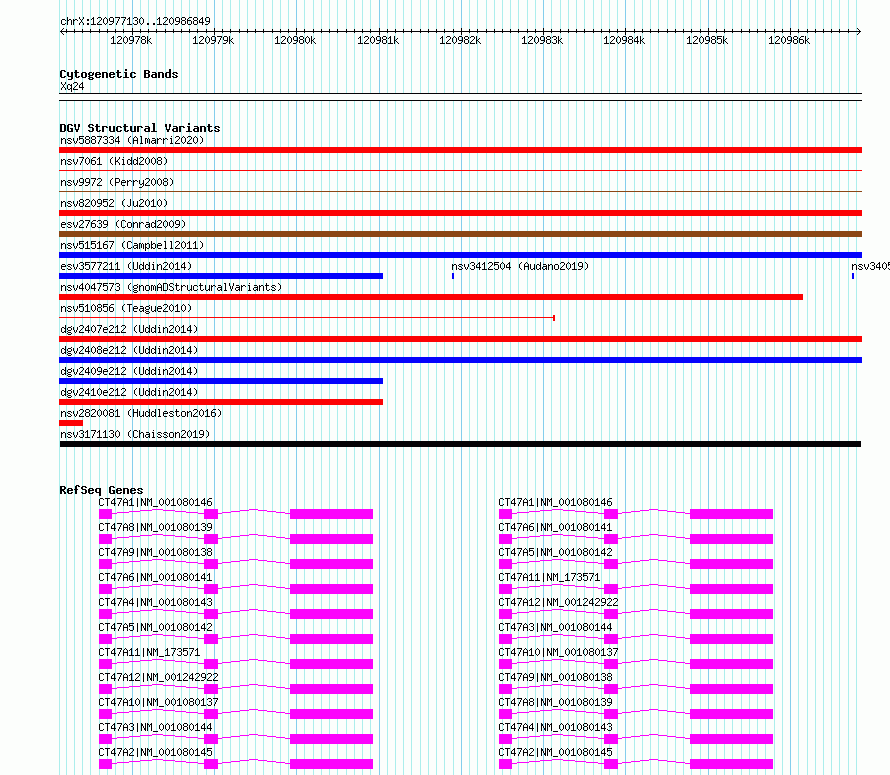The width and height of the screenshot is (890, 775).
Task: Click the Xq24 band label
Action: tap(72, 86)
